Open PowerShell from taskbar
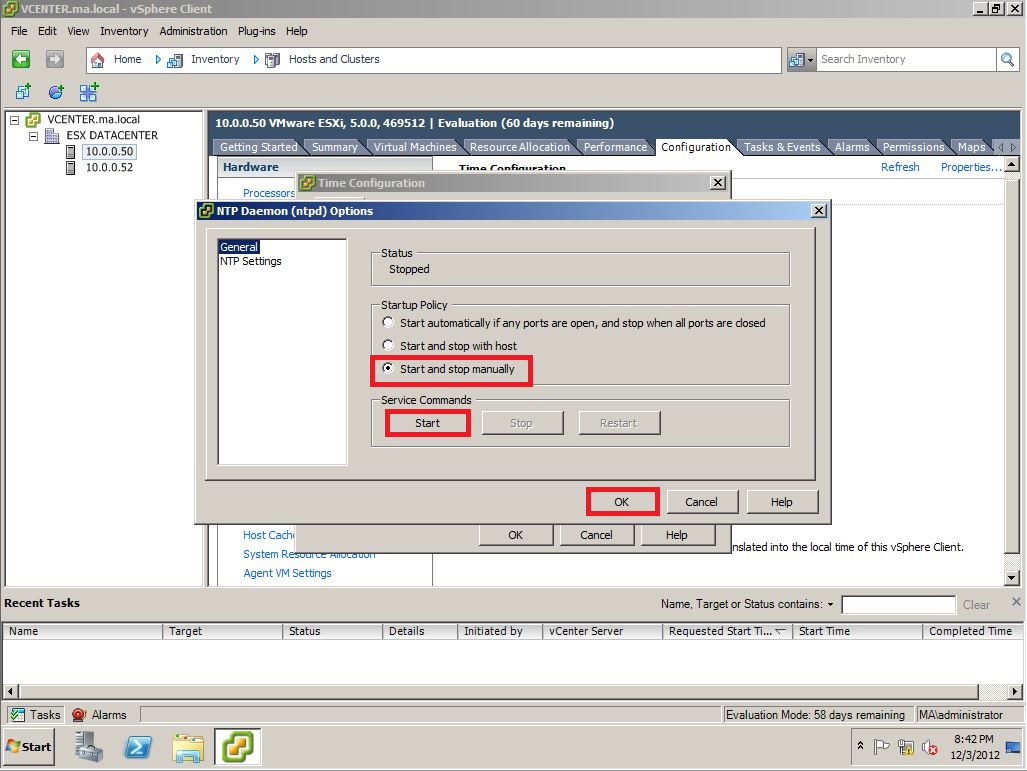The width and height of the screenshot is (1027, 771). point(138,747)
